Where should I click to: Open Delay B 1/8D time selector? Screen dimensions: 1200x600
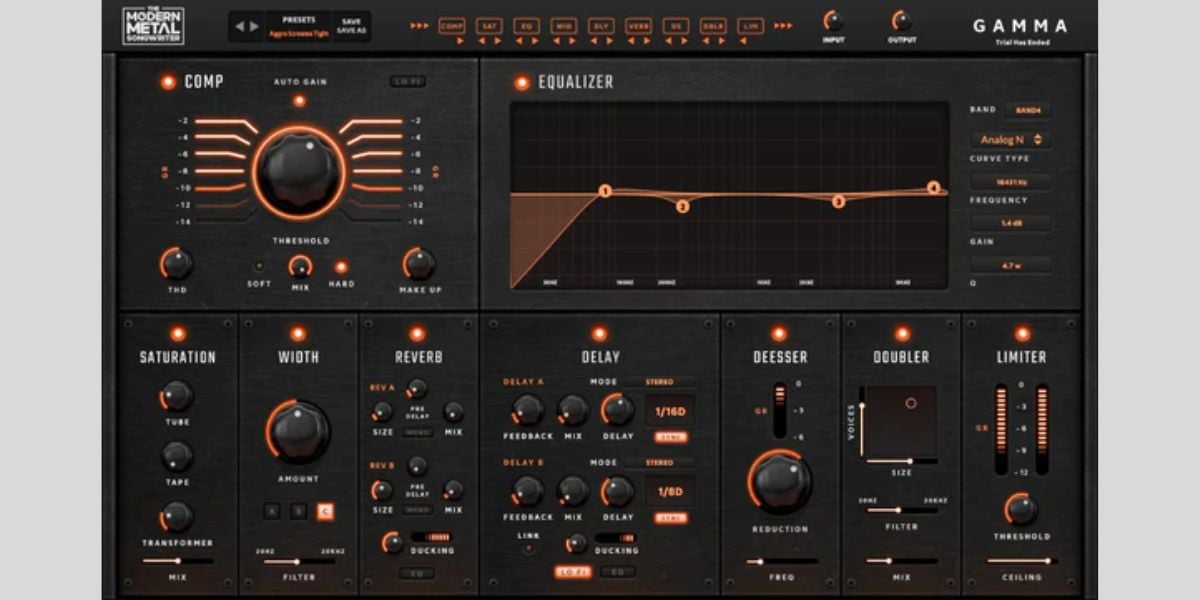coord(670,493)
